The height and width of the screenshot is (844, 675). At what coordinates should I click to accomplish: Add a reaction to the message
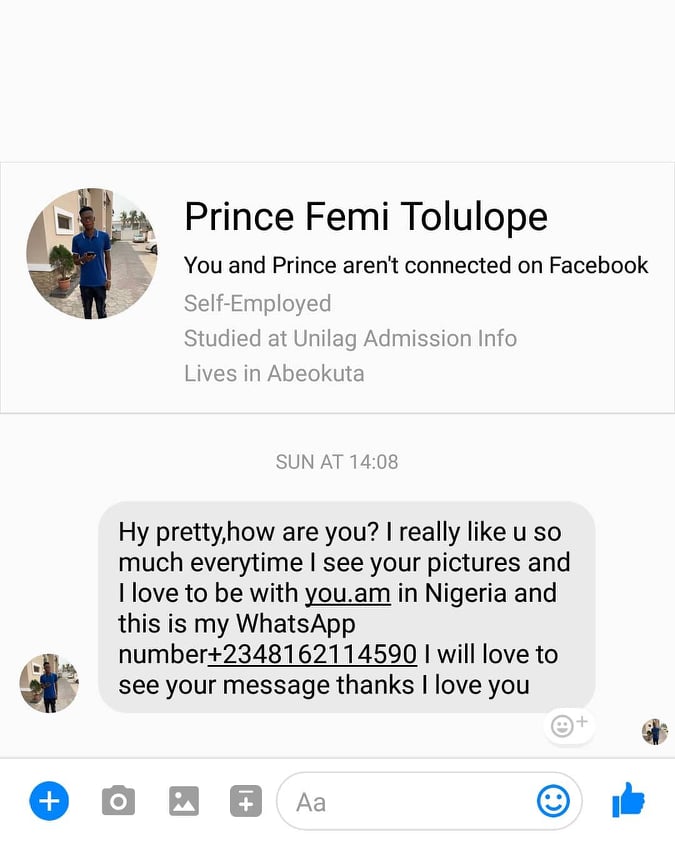tap(569, 726)
